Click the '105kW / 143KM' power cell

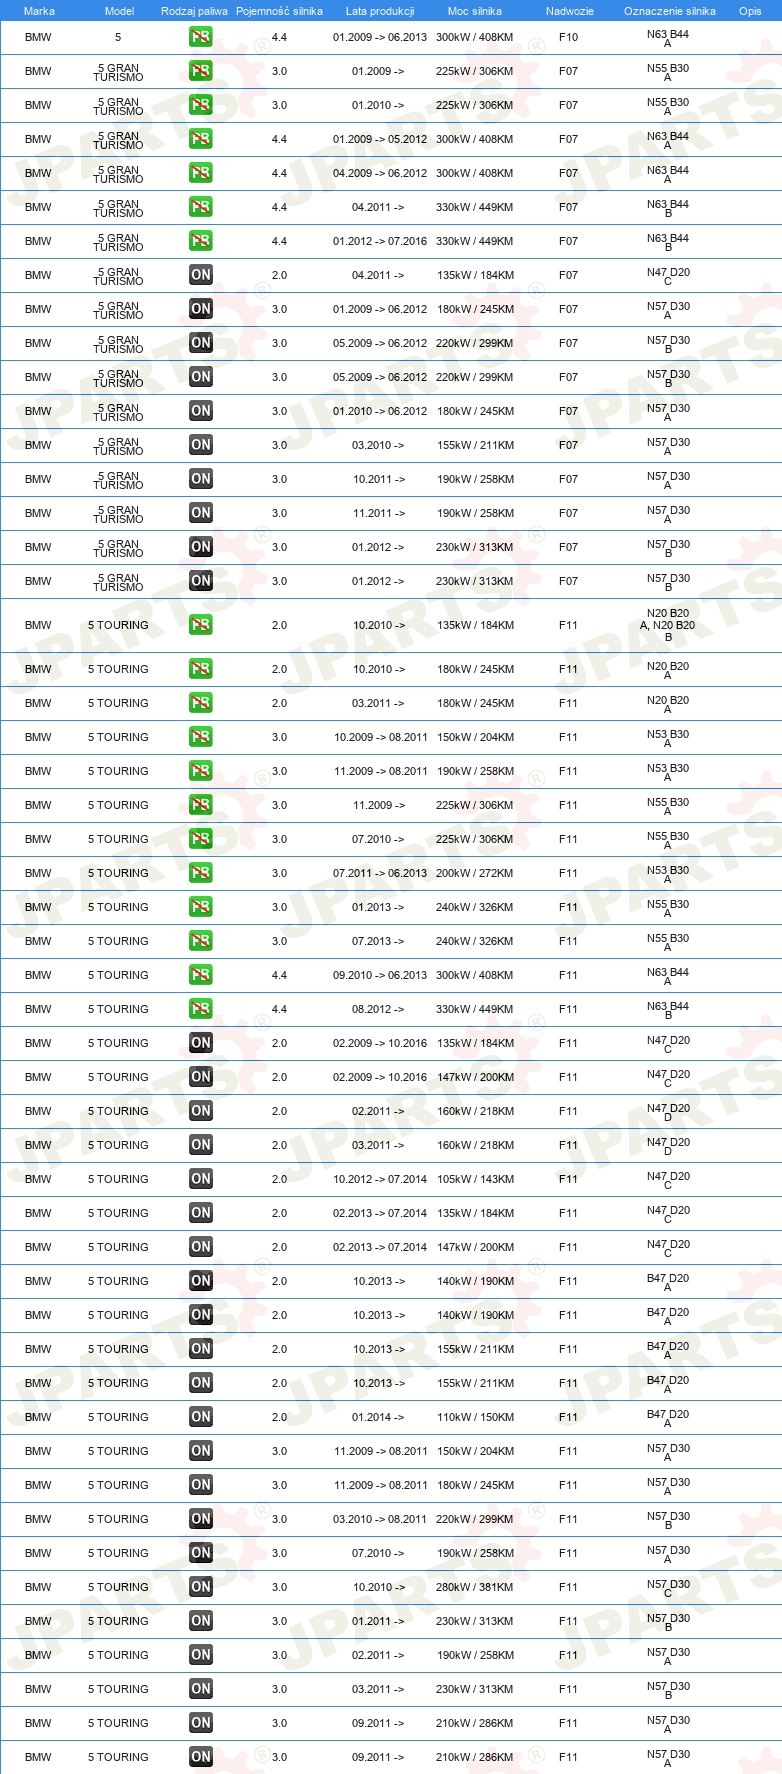475,1179
